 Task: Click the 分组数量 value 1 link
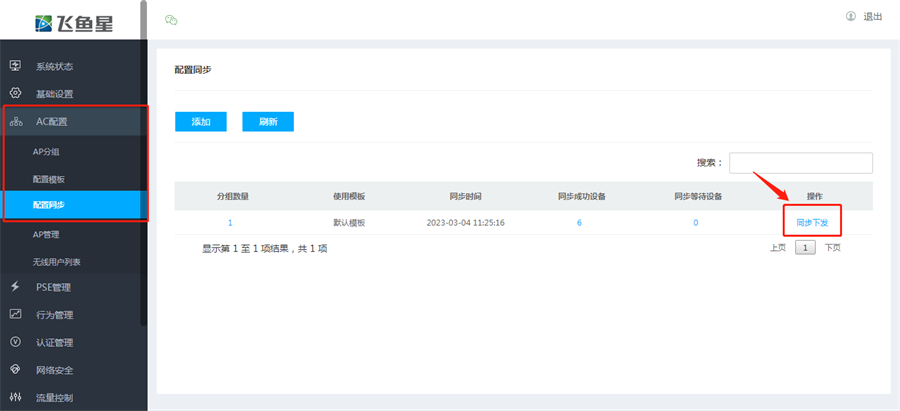230,223
